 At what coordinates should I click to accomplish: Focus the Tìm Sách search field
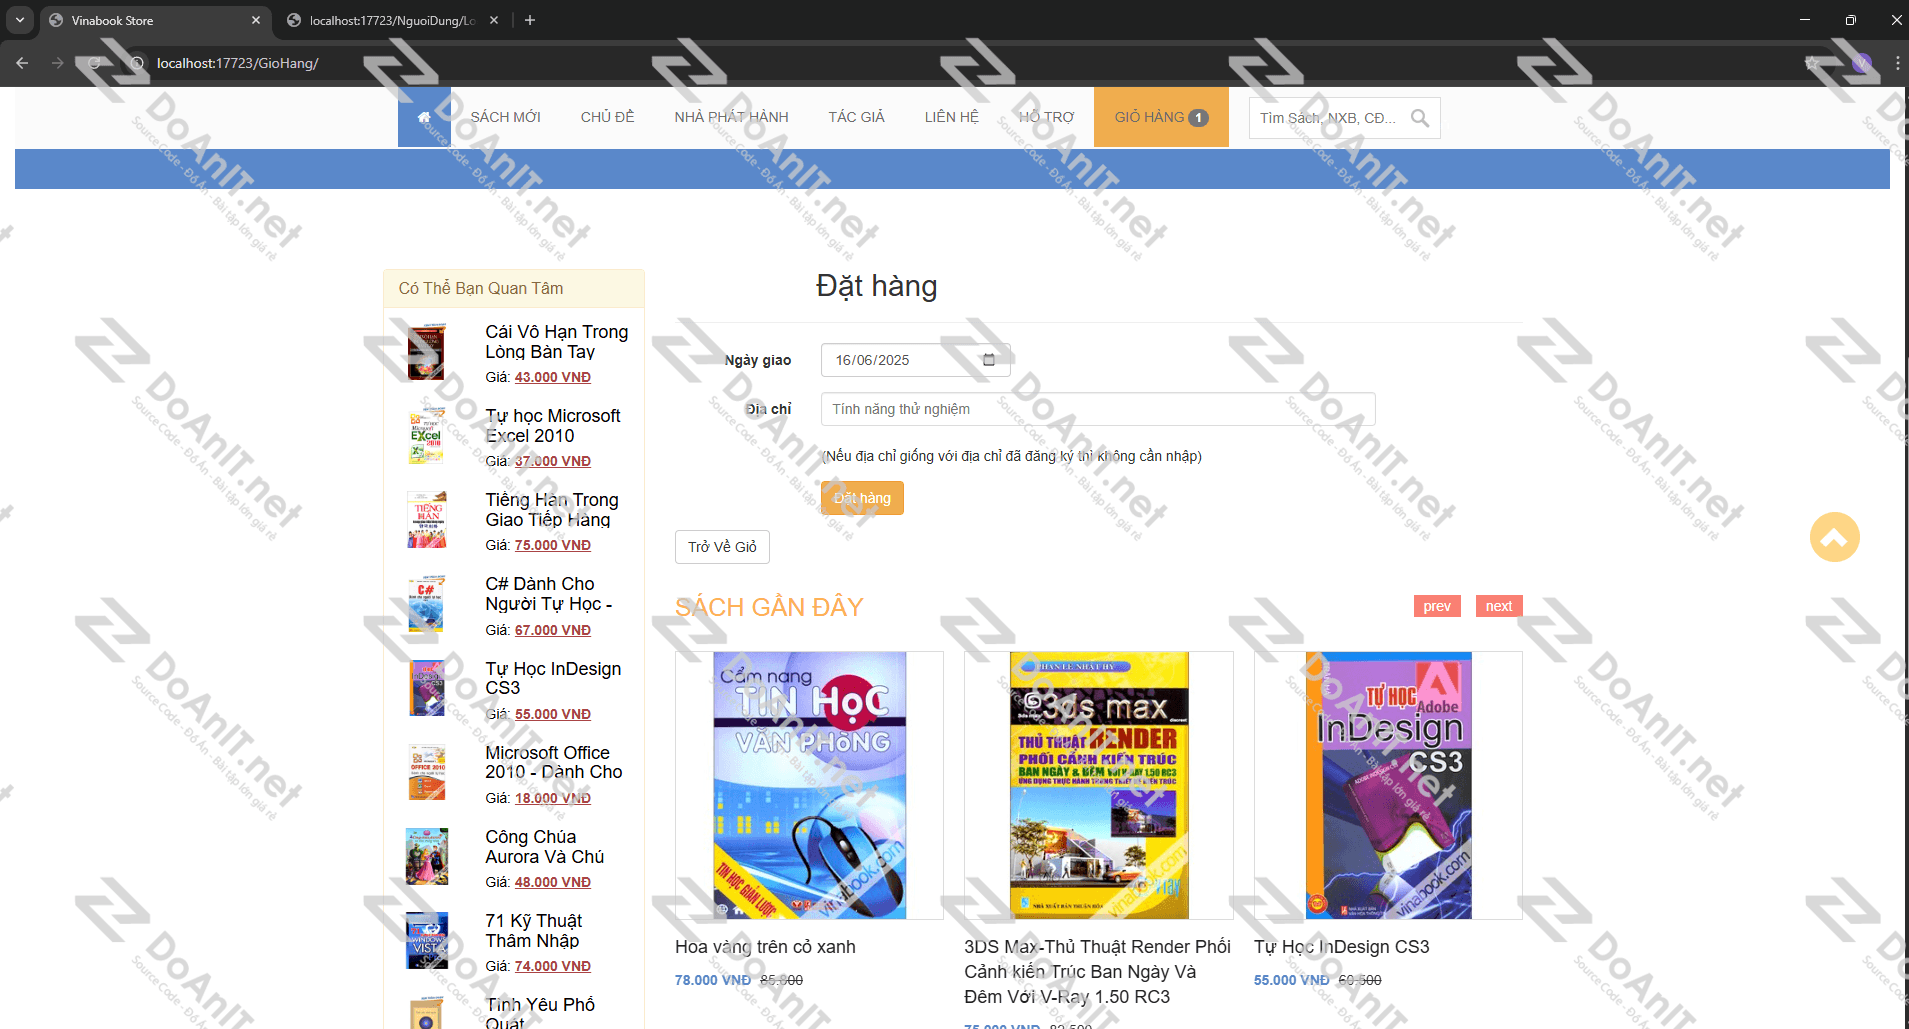(x=1330, y=118)
